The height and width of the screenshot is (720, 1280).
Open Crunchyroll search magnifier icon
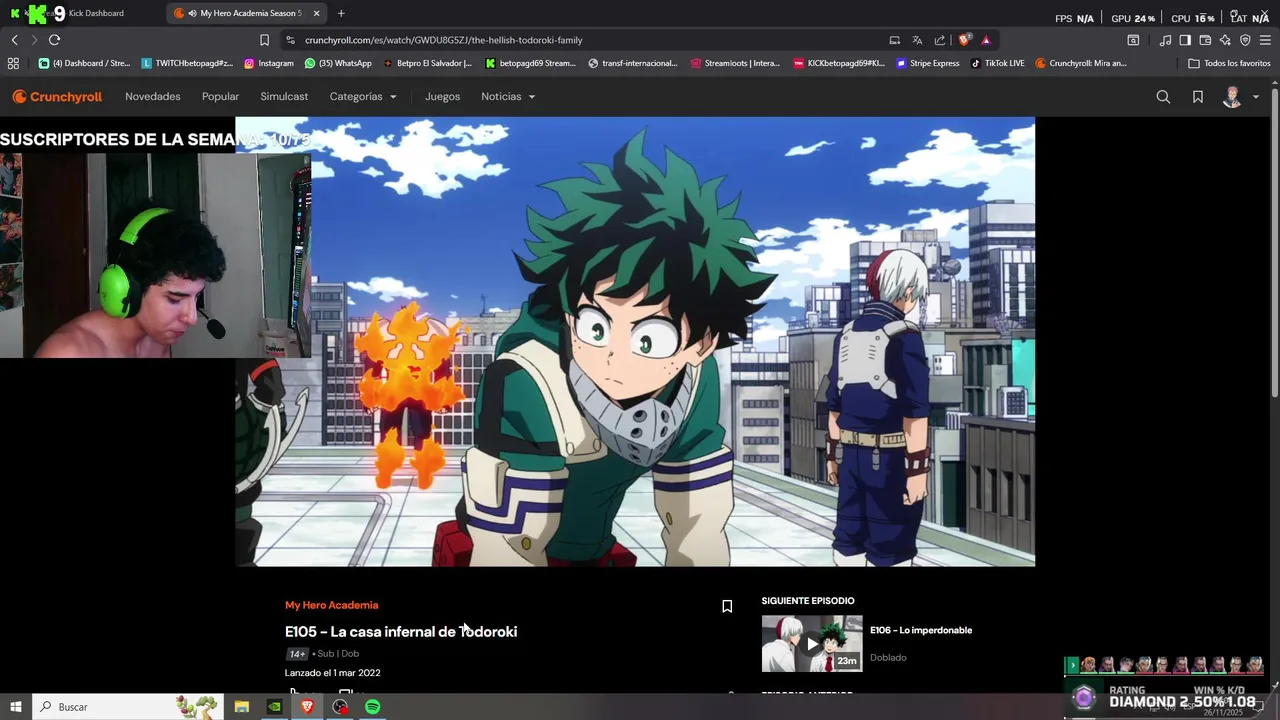(1163, 97)
